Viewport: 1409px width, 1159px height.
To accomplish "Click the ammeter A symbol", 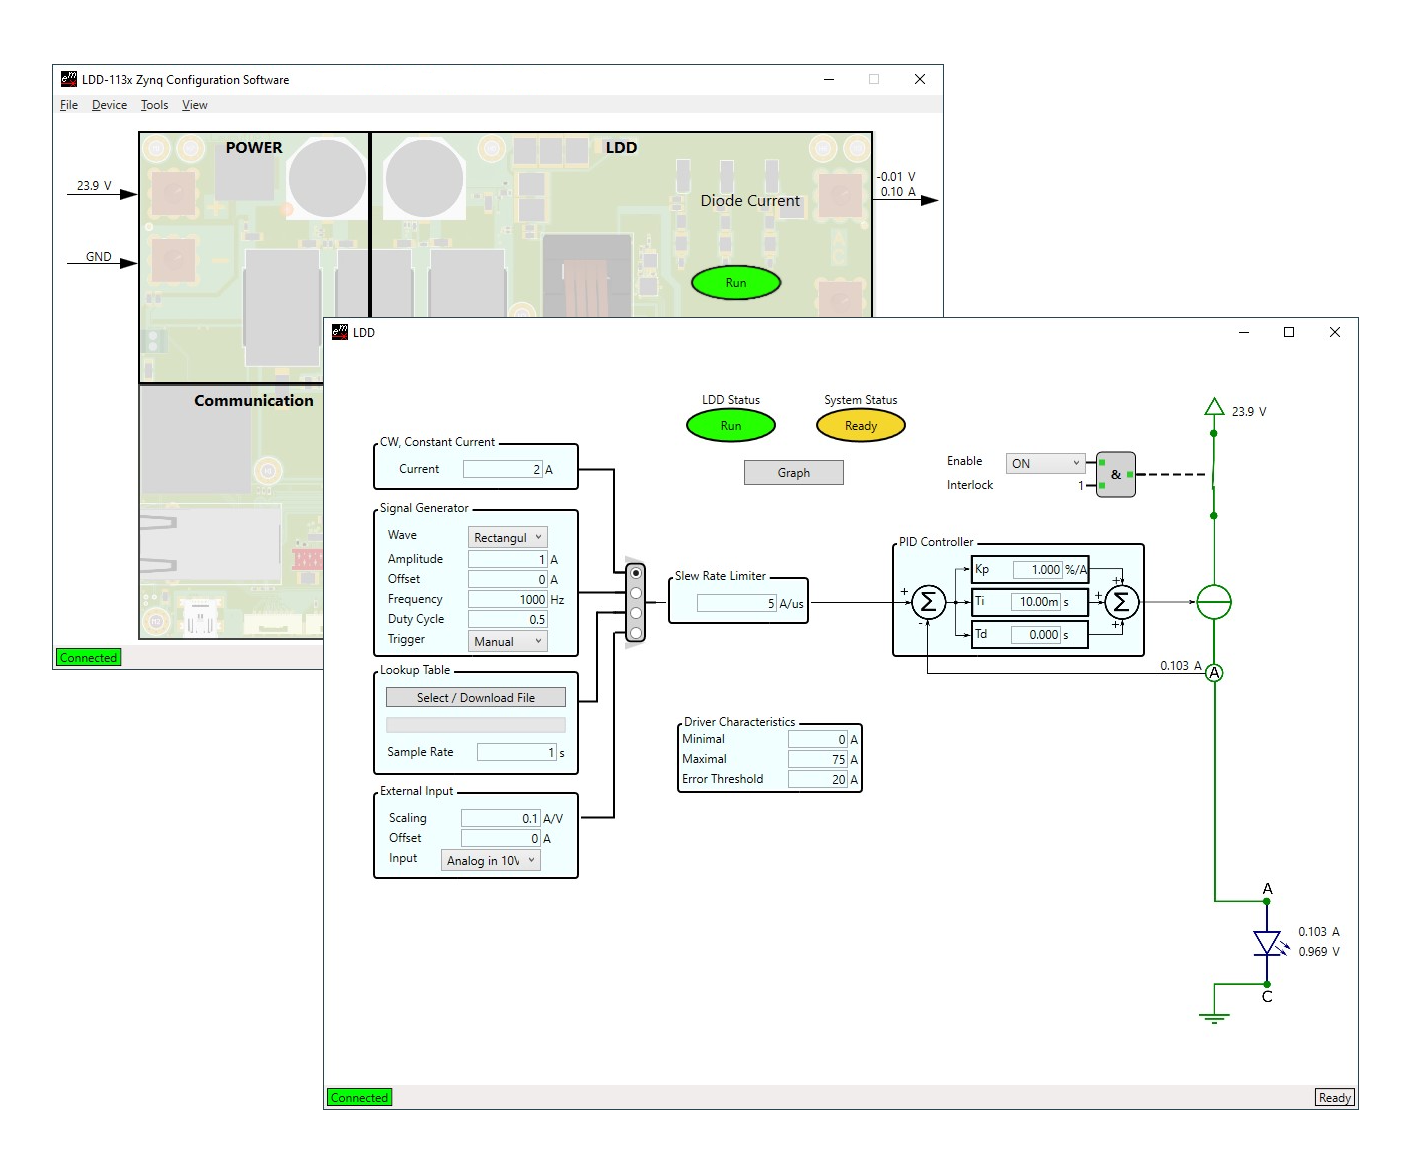I will pyautogui.click(x=1214, y=673).
